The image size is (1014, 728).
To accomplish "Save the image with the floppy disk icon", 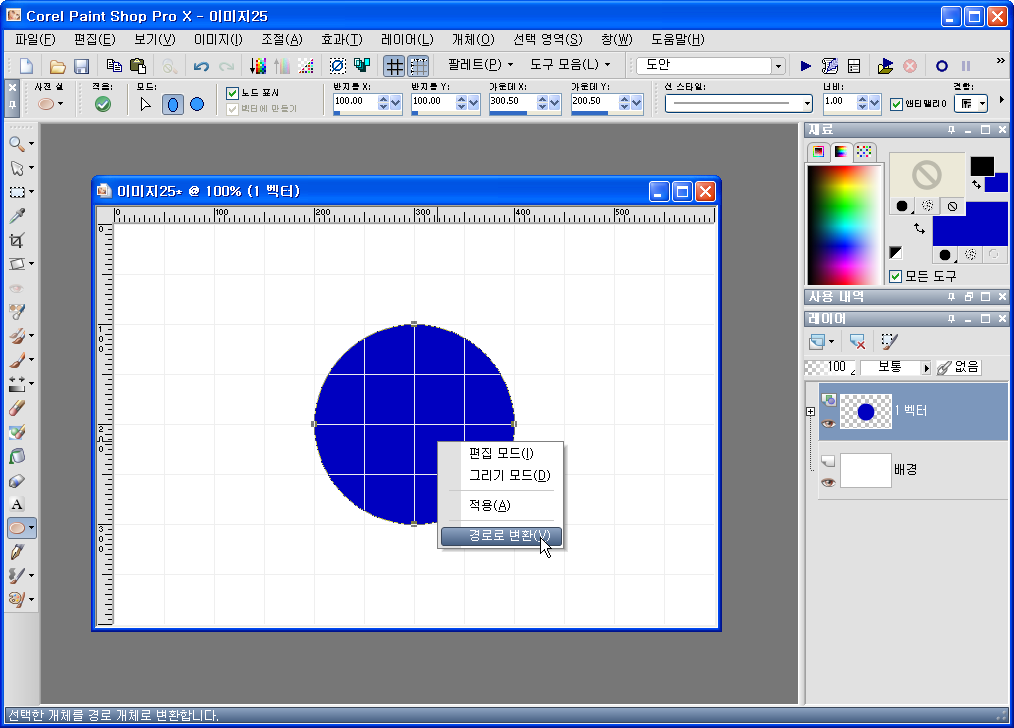I will [x=81, y=66].
